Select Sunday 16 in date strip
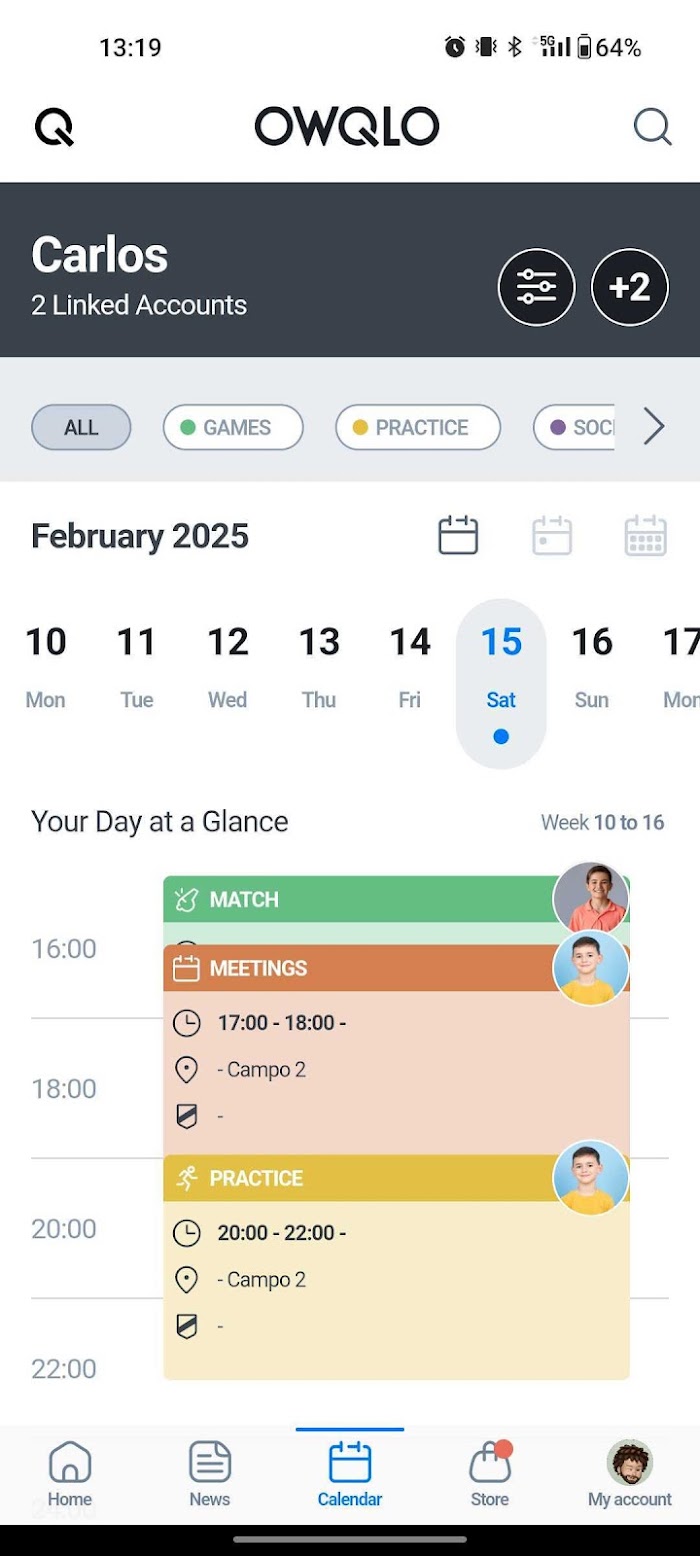This screenshot has height=1556, width=700. [x=592, y=665]
